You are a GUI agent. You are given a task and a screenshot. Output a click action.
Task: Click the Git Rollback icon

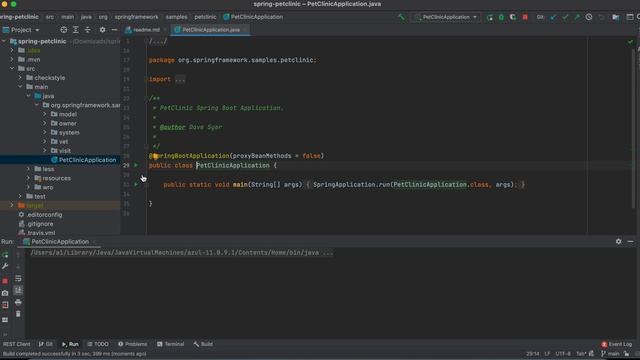pyautogui.click(x=601, y=17)
